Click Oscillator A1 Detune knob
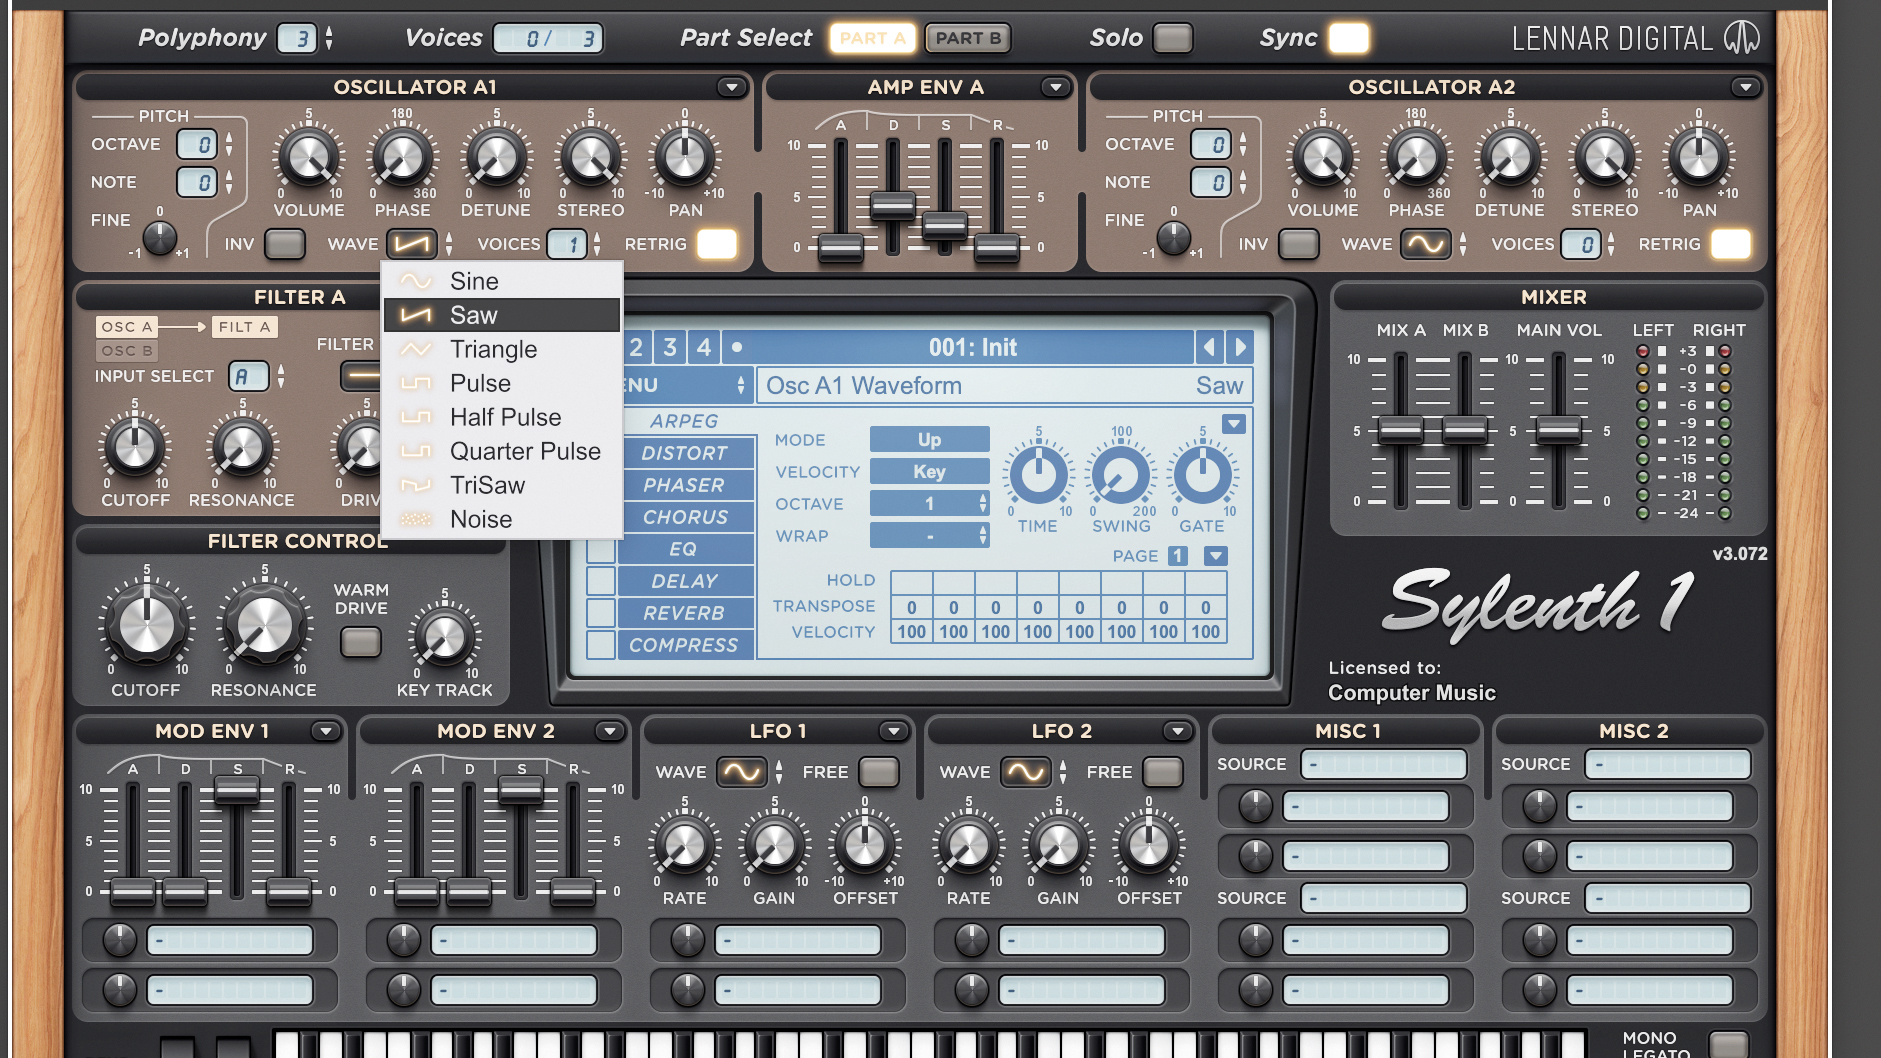Image resolution: width=1881 pixels, height=1058 pixels. coord(496,157)
